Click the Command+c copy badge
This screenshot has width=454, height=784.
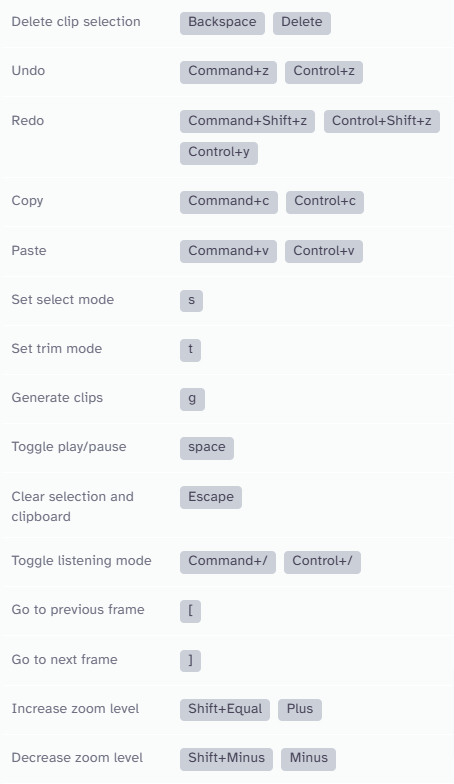click(228, 202)
